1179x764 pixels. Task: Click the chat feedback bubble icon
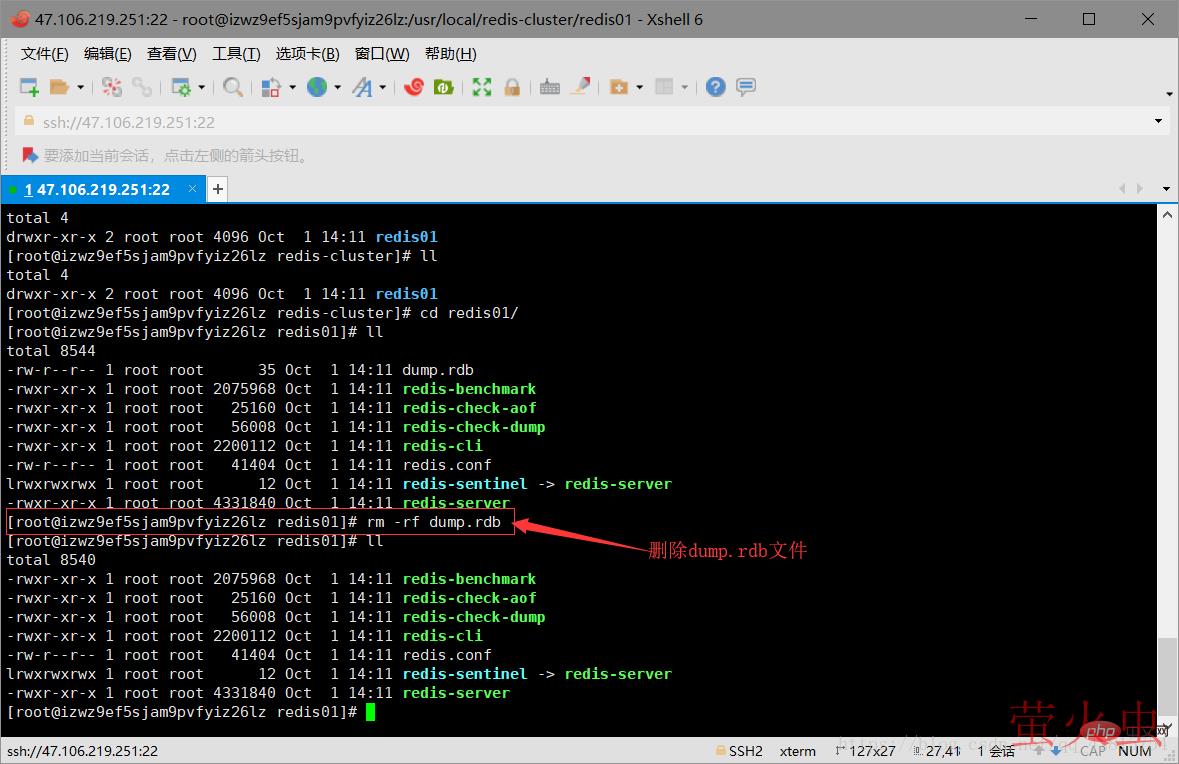pos(746,88)
